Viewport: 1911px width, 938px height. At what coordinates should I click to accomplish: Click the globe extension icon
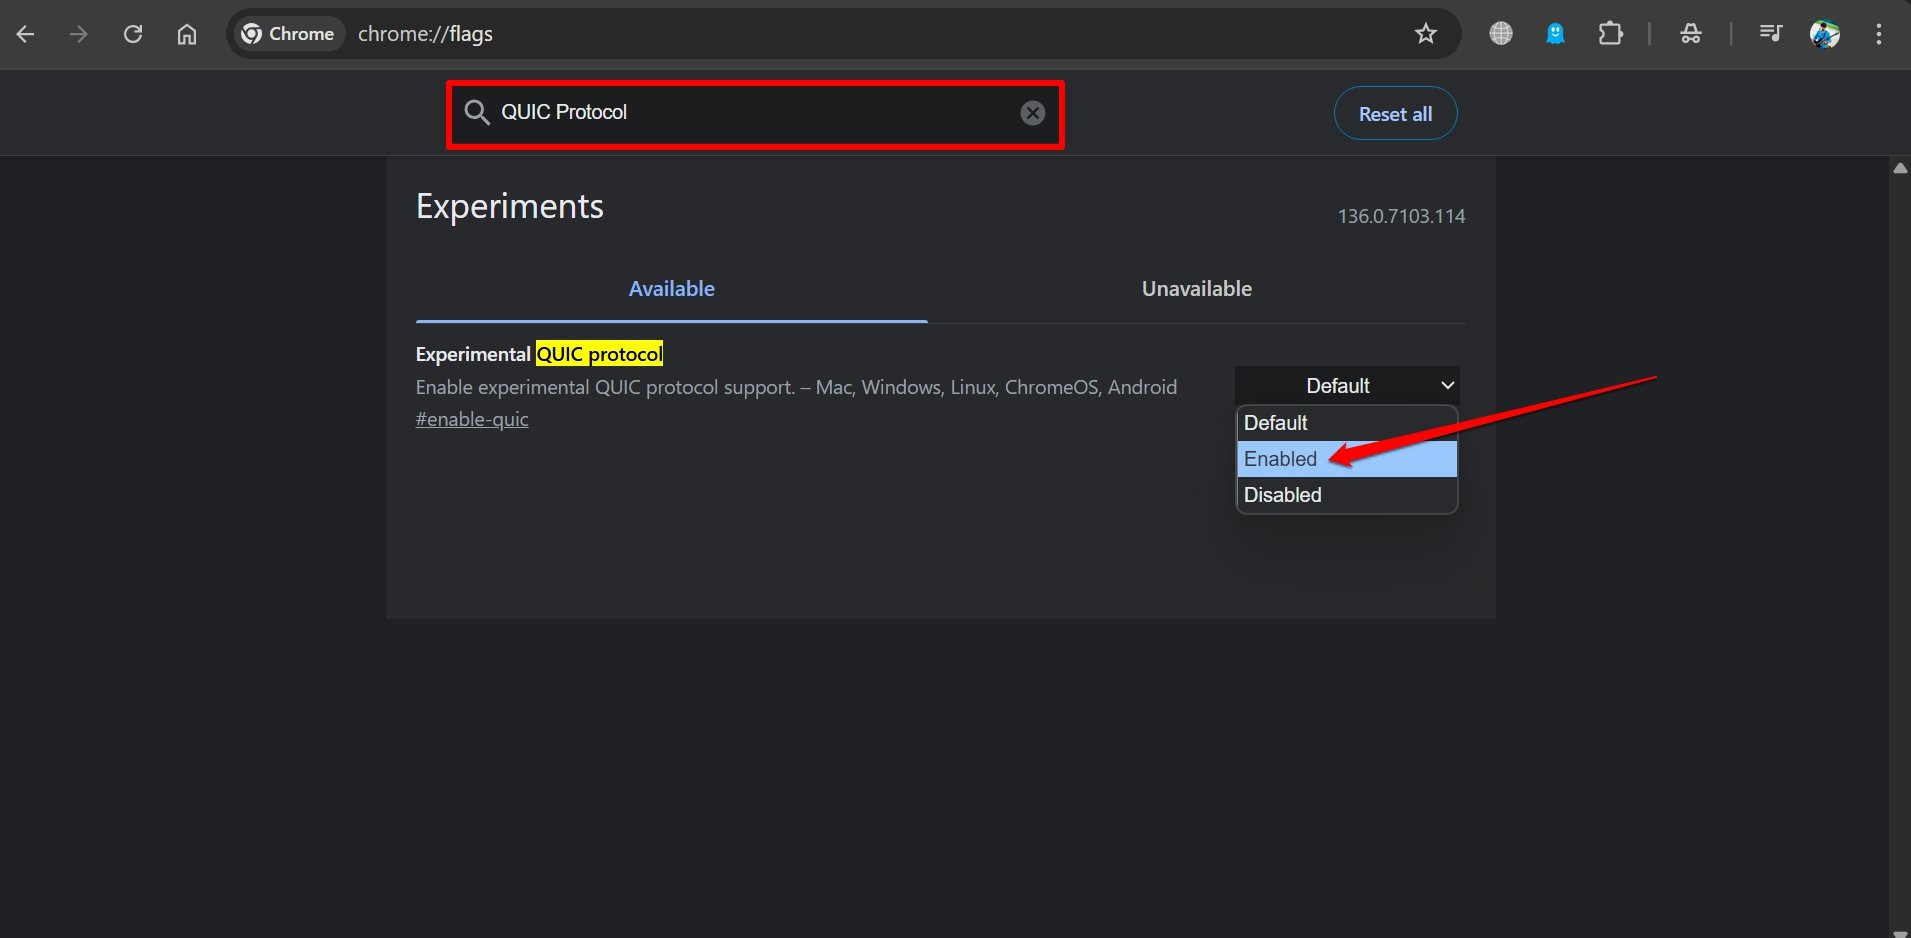1500,34
